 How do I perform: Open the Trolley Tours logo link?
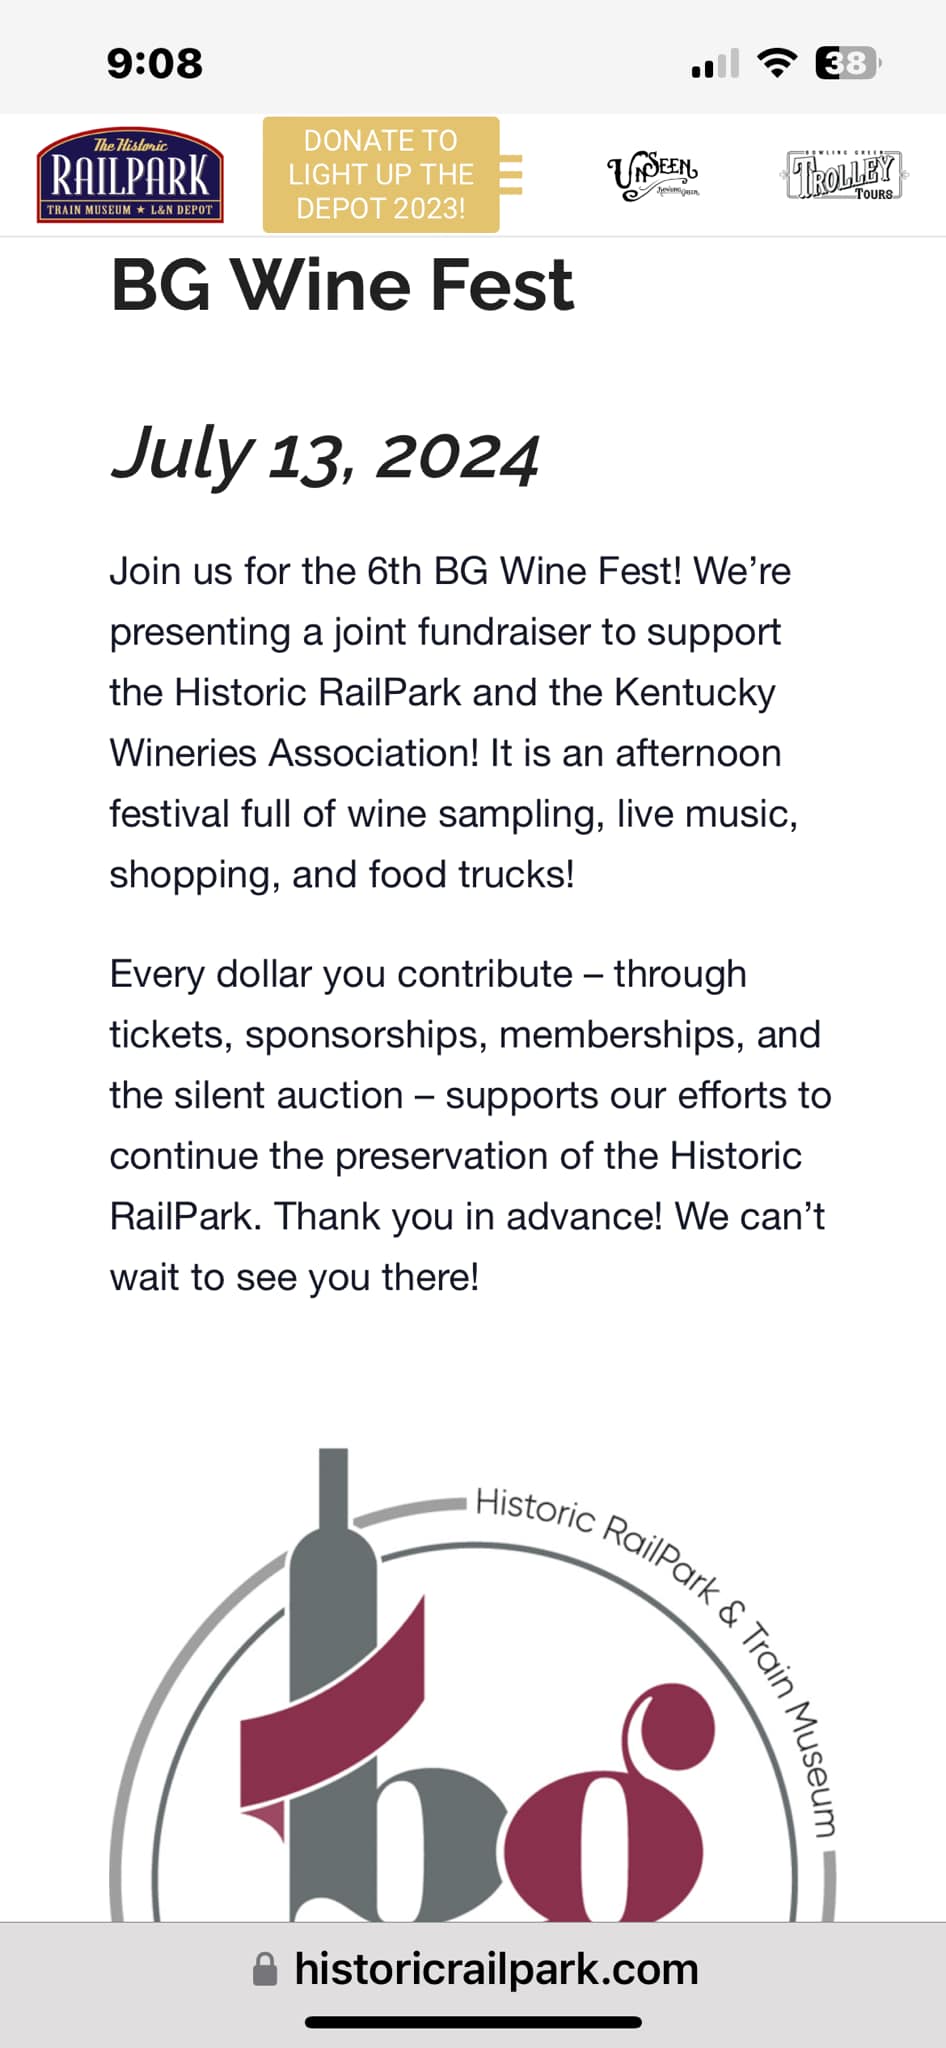point(844,176)
